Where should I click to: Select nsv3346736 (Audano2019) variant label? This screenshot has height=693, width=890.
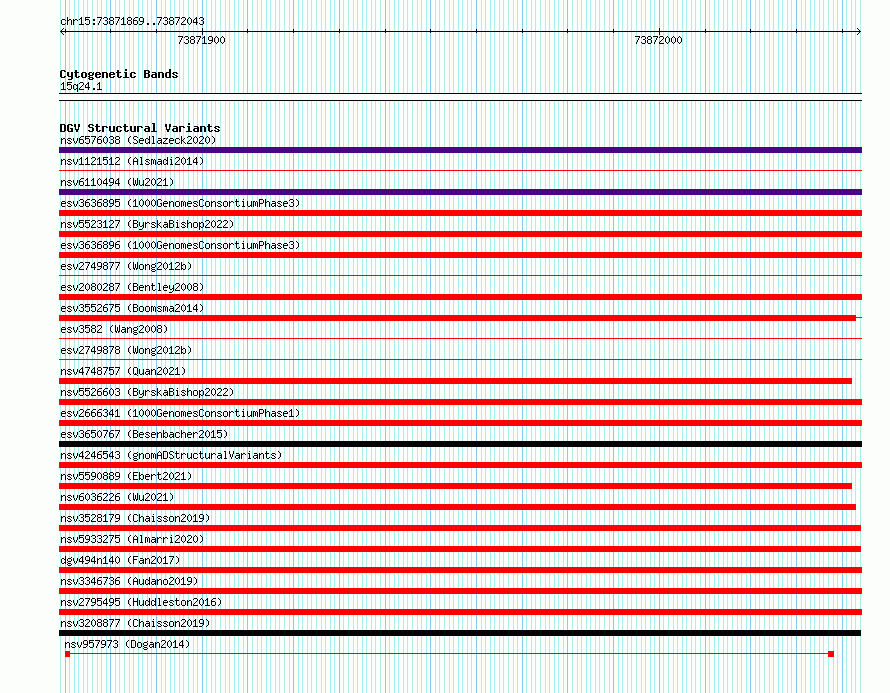[129, 581]
